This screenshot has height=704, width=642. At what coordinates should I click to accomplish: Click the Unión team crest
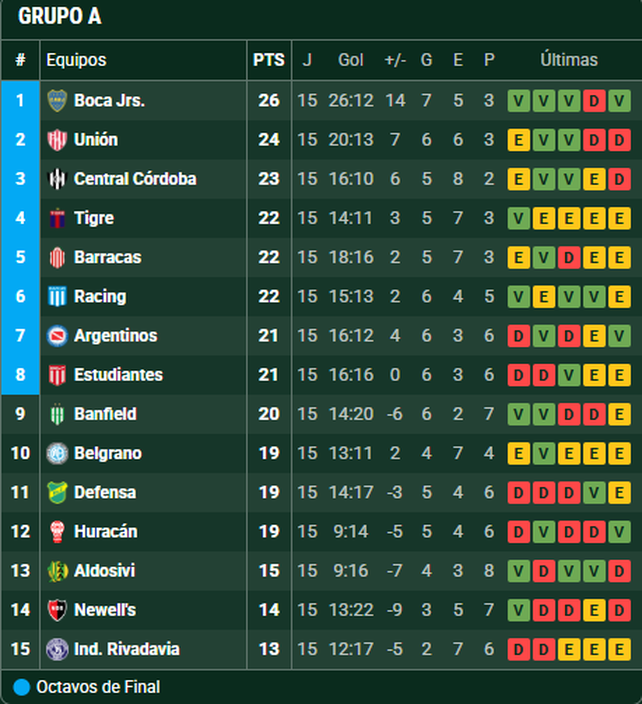tap(57, 140)
